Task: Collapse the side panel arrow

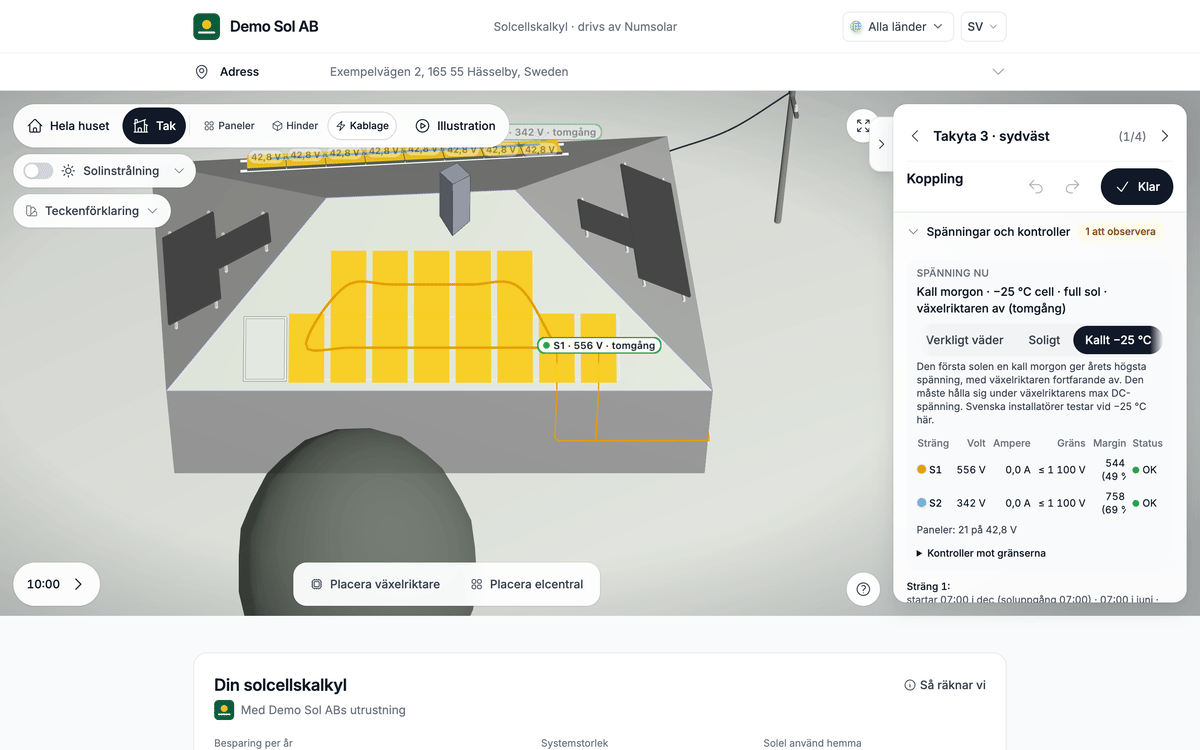Action: (881, 144)
